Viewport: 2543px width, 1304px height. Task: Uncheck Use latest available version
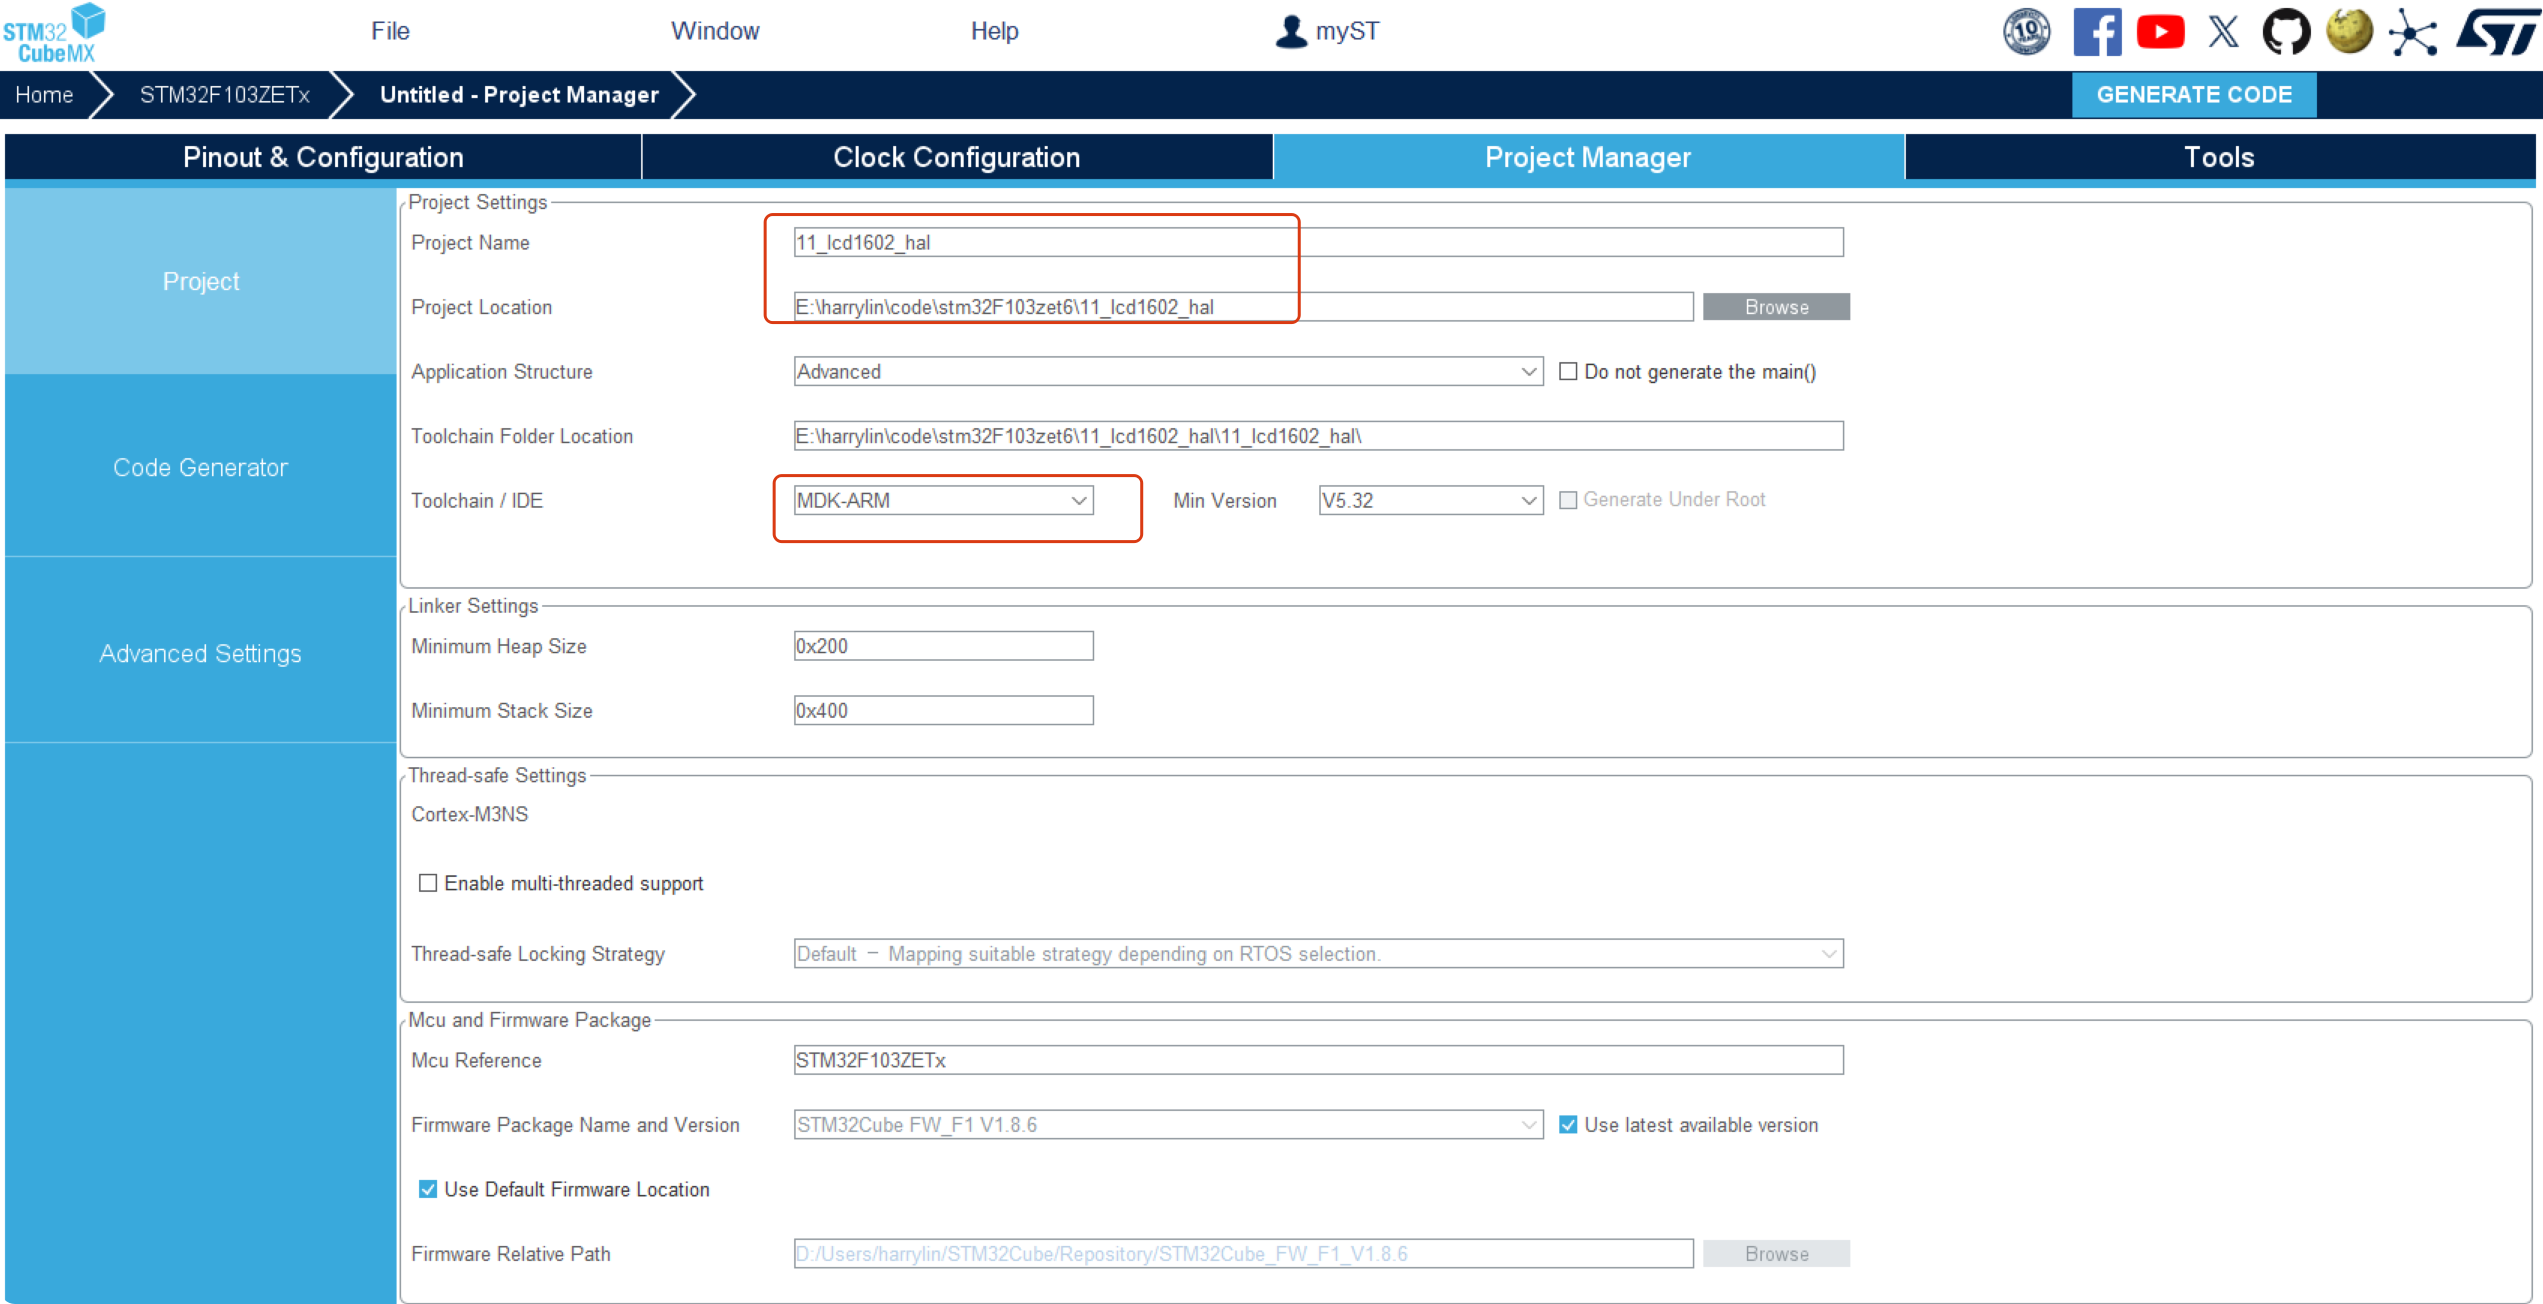[1568, 1125]
